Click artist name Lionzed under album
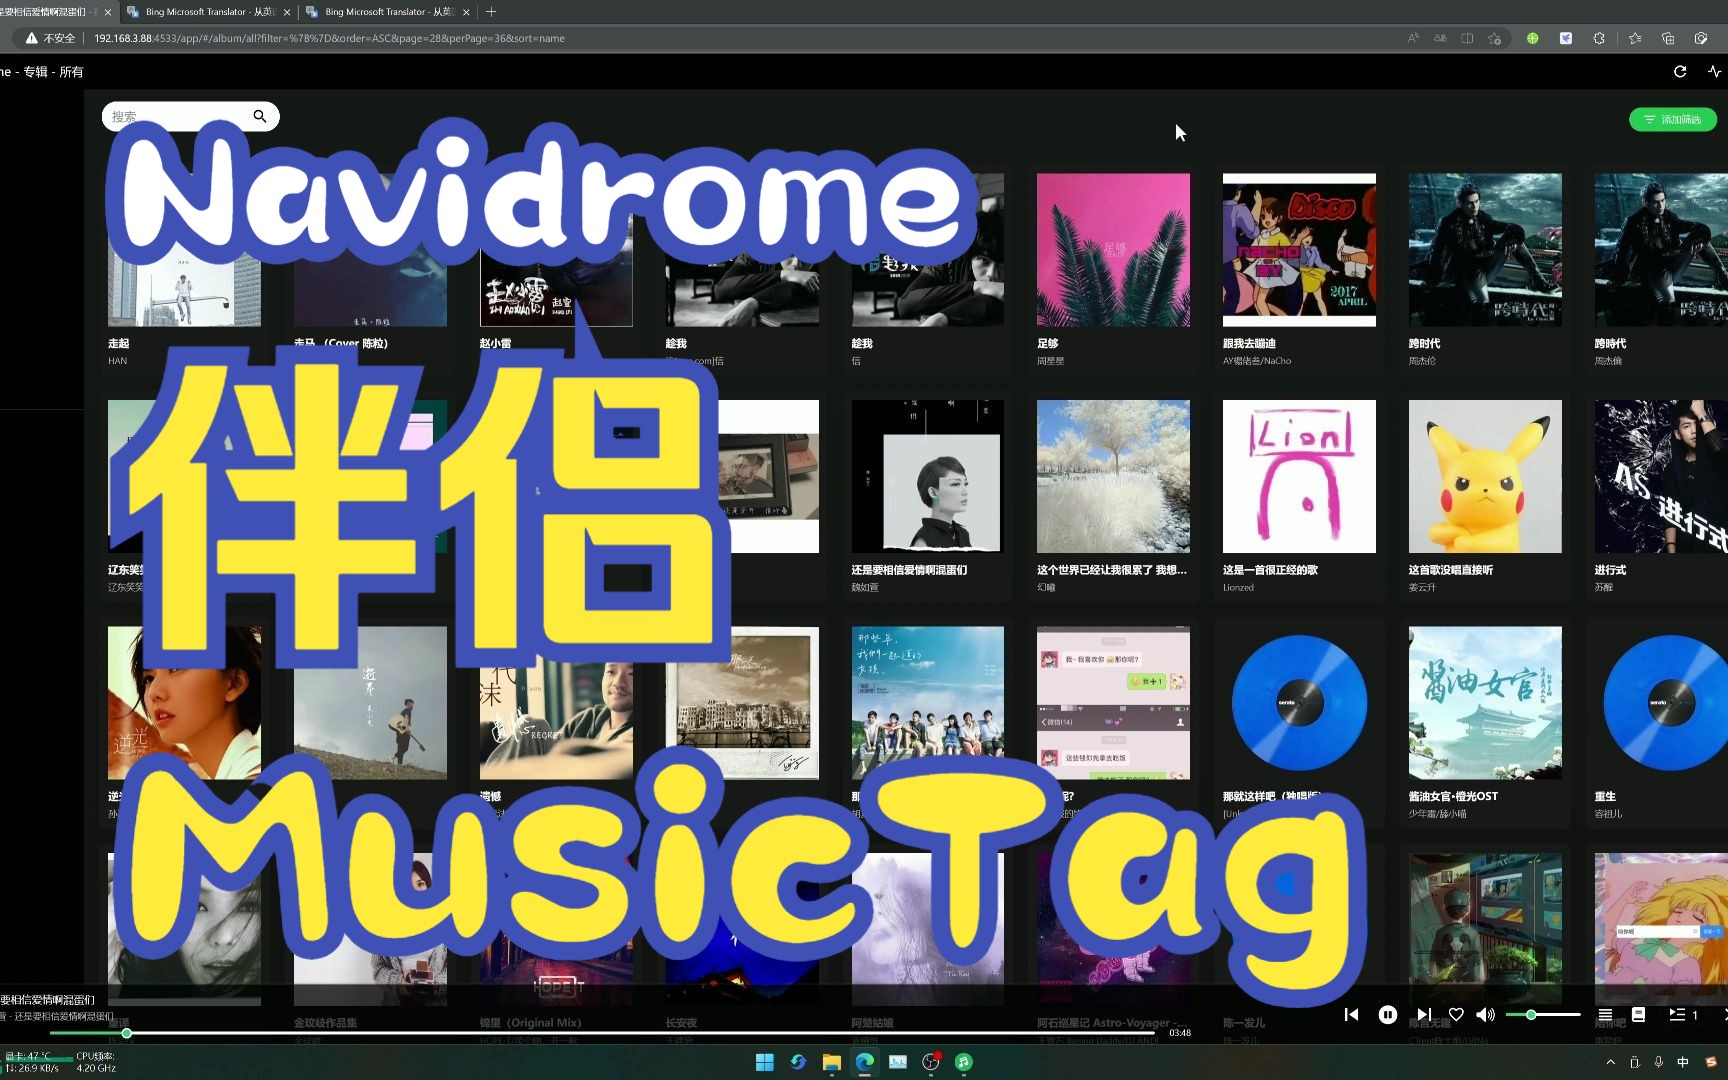 click(x=1238, y=588)
